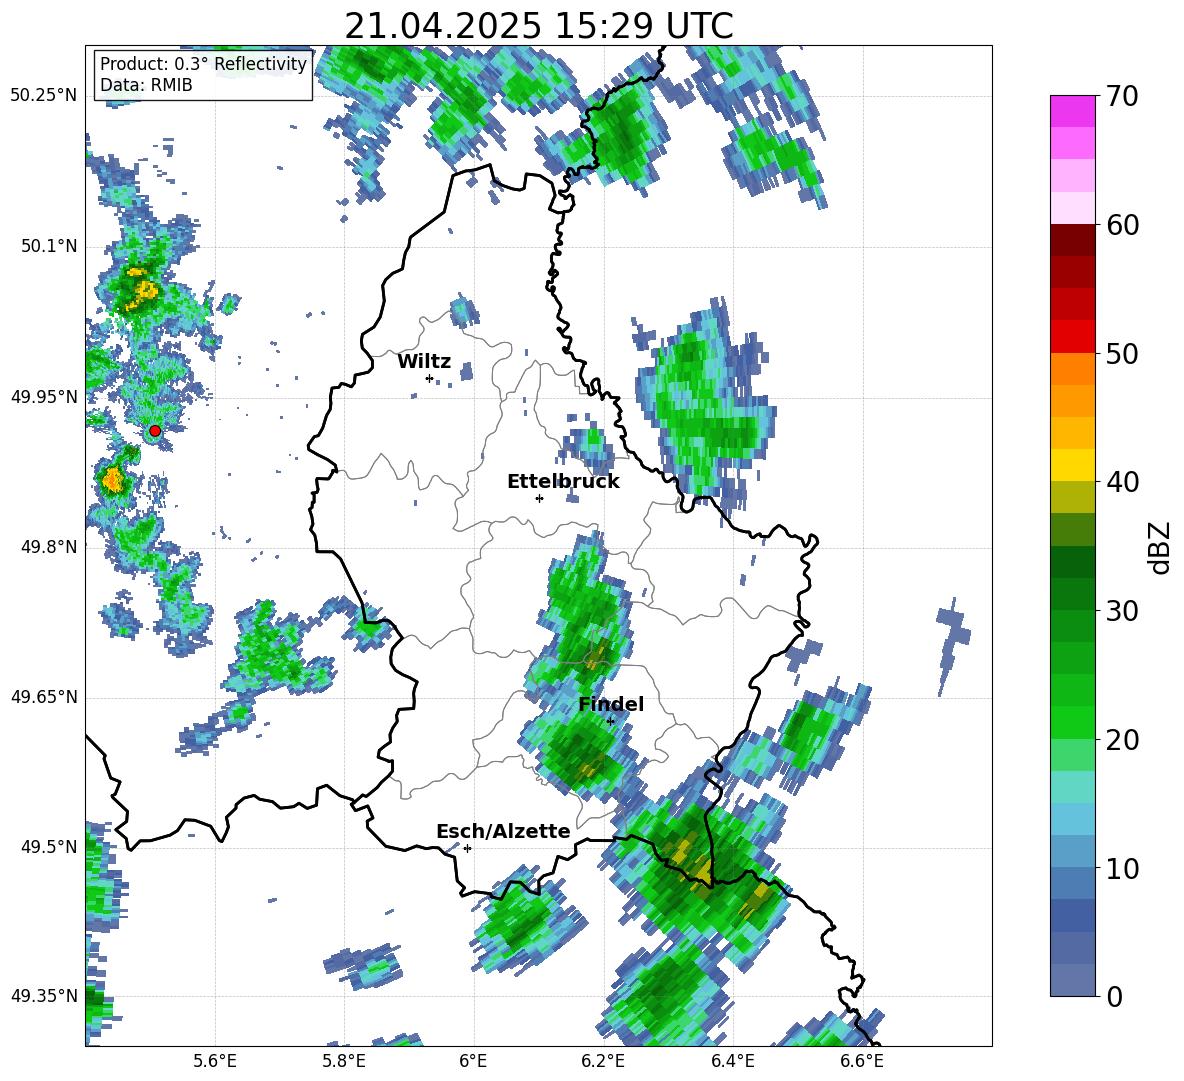
Task: Click the orange swatch just below 50 dBZ
Action: [1072, 368]
